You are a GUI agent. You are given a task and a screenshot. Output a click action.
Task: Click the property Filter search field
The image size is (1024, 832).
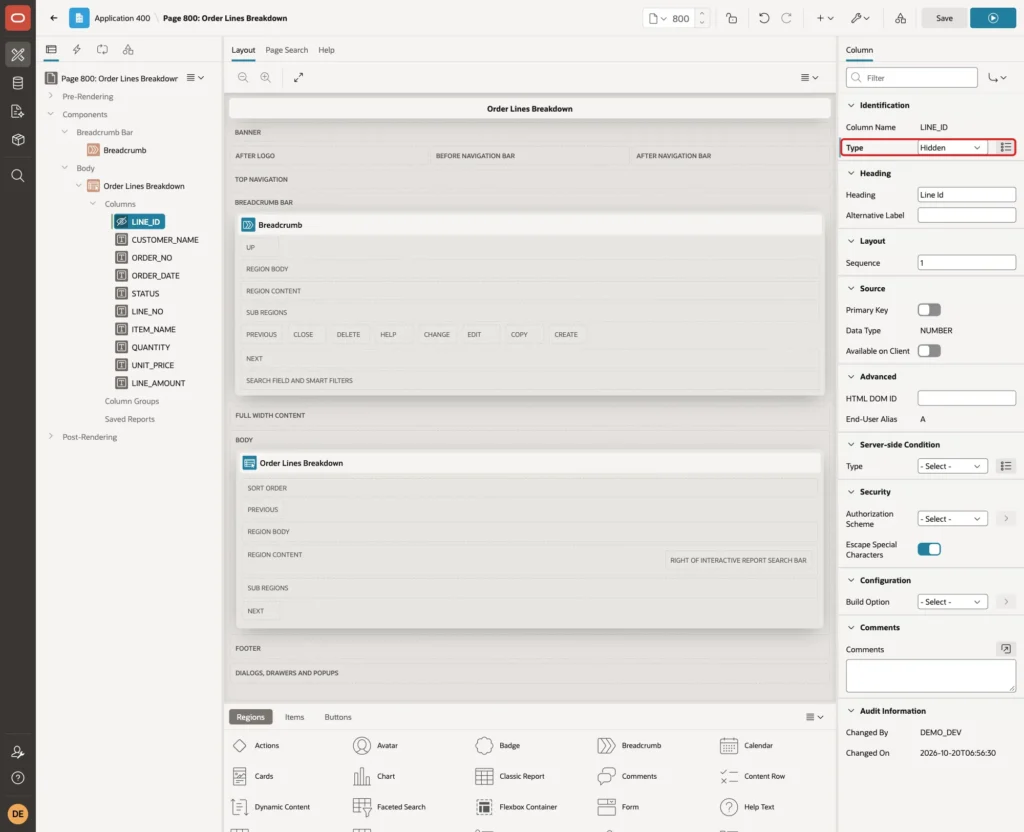[x=911, y=78]
